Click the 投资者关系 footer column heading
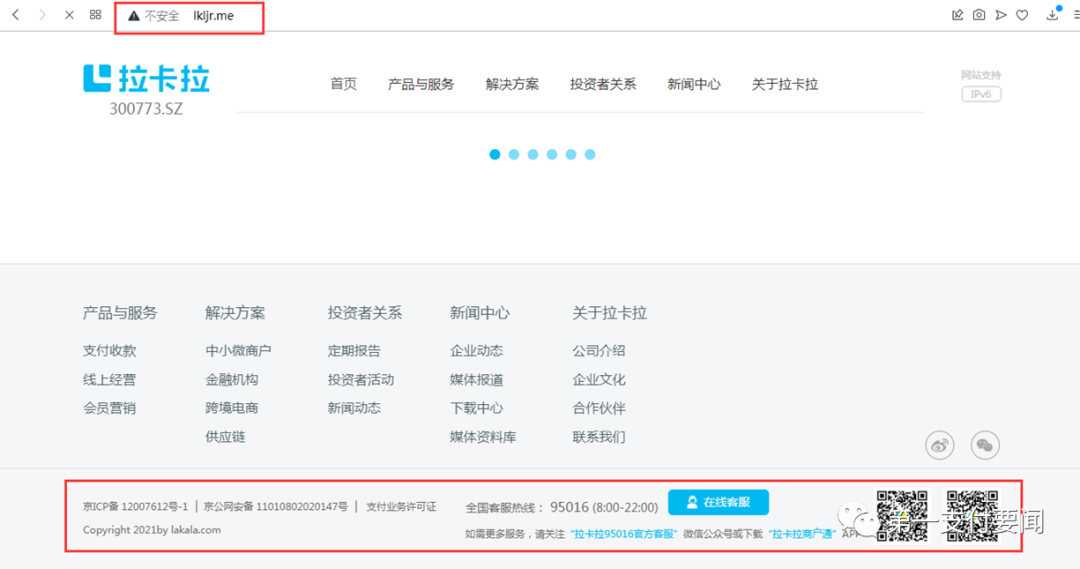1080x569 pixels. click(364, 313)
